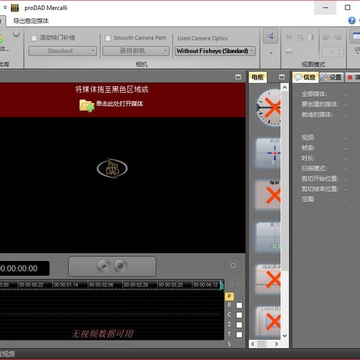The width and height of the screenshot is (360, 360).
Task: Open the universal camera dropdown
Action: [x=136, y=51]
